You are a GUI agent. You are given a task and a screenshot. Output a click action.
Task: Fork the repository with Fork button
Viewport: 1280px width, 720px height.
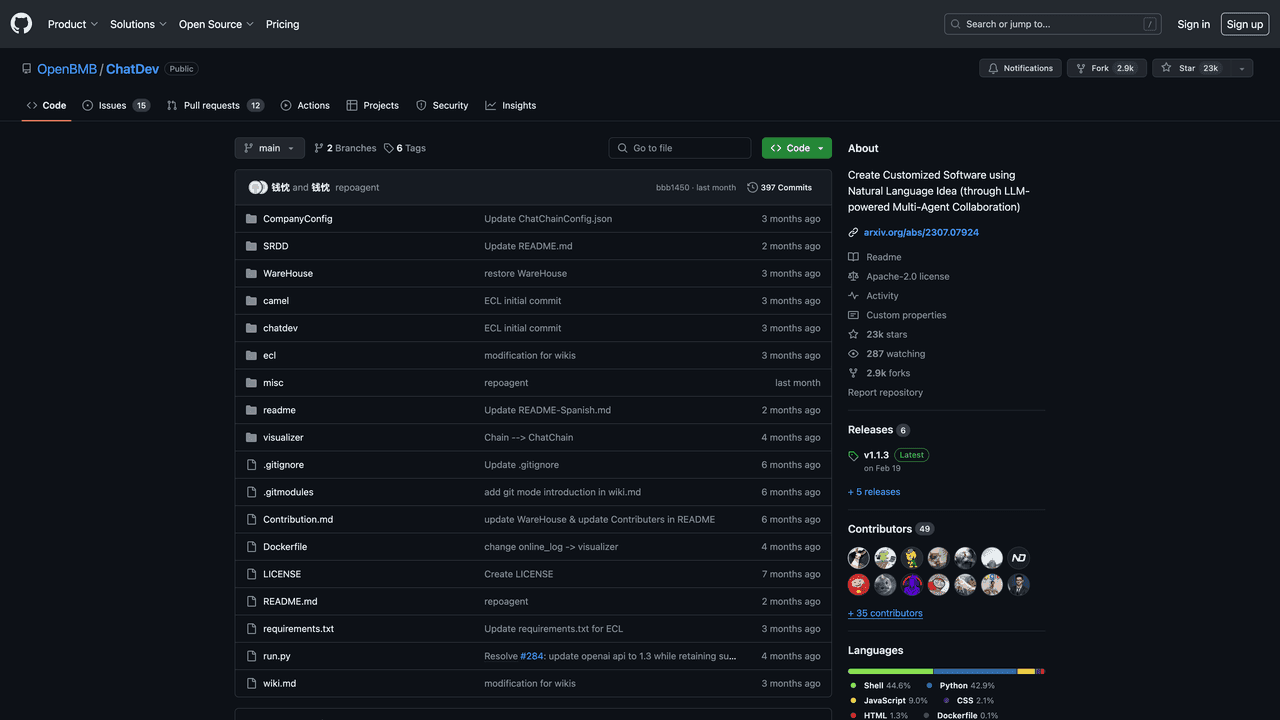1105,68
